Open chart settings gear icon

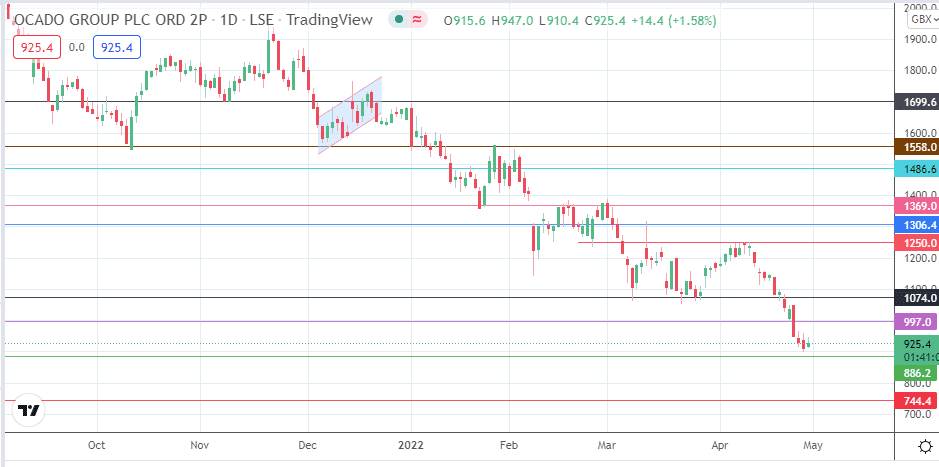coord(925,446)
